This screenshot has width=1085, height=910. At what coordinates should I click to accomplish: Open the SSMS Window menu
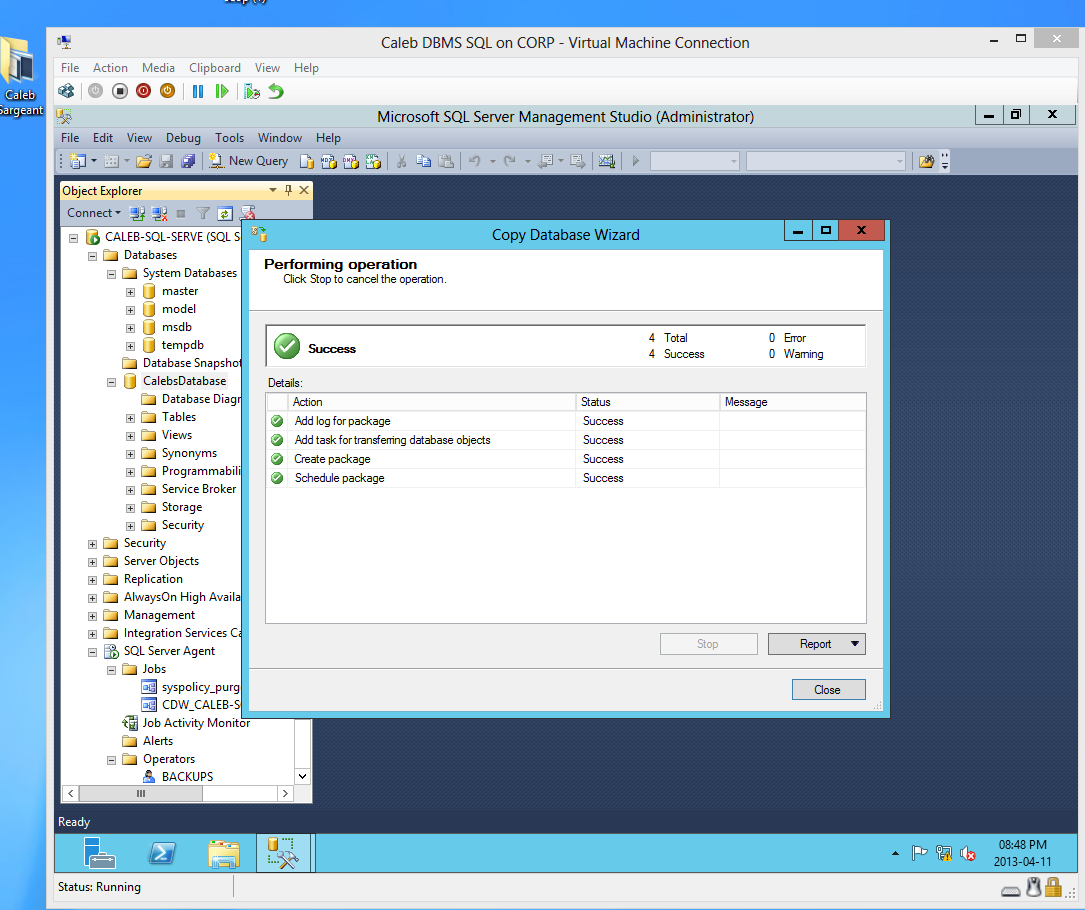tap(280, 138)
